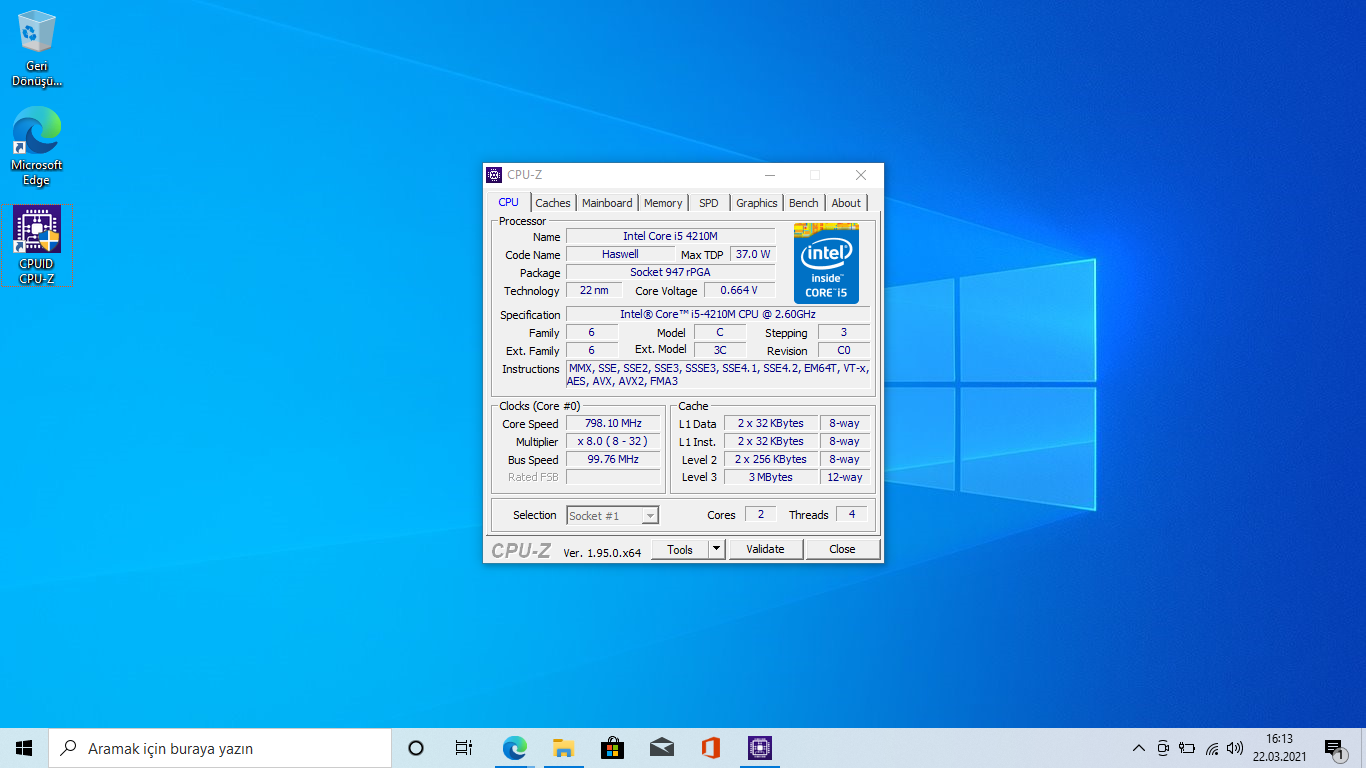Open the Socket #1 selection dropdown
This screenshot has height=768, width=1366.
point(612,515)
